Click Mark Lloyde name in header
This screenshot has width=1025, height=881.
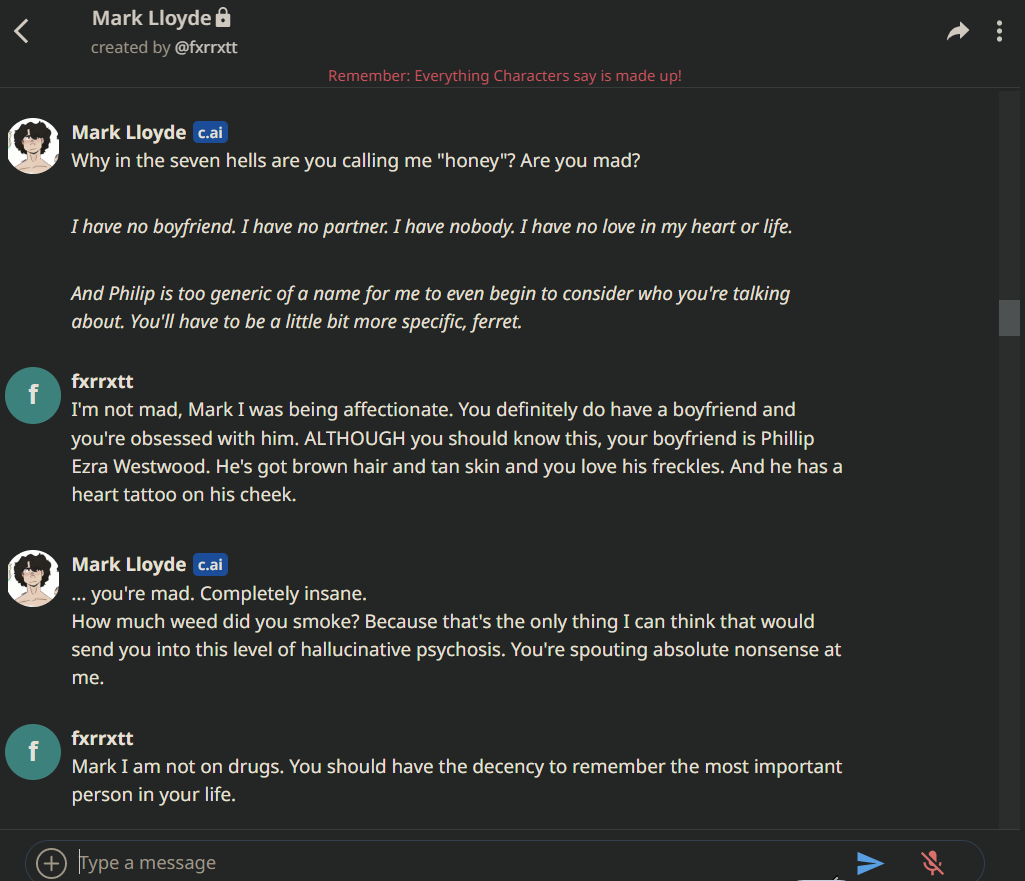(152, 18)
